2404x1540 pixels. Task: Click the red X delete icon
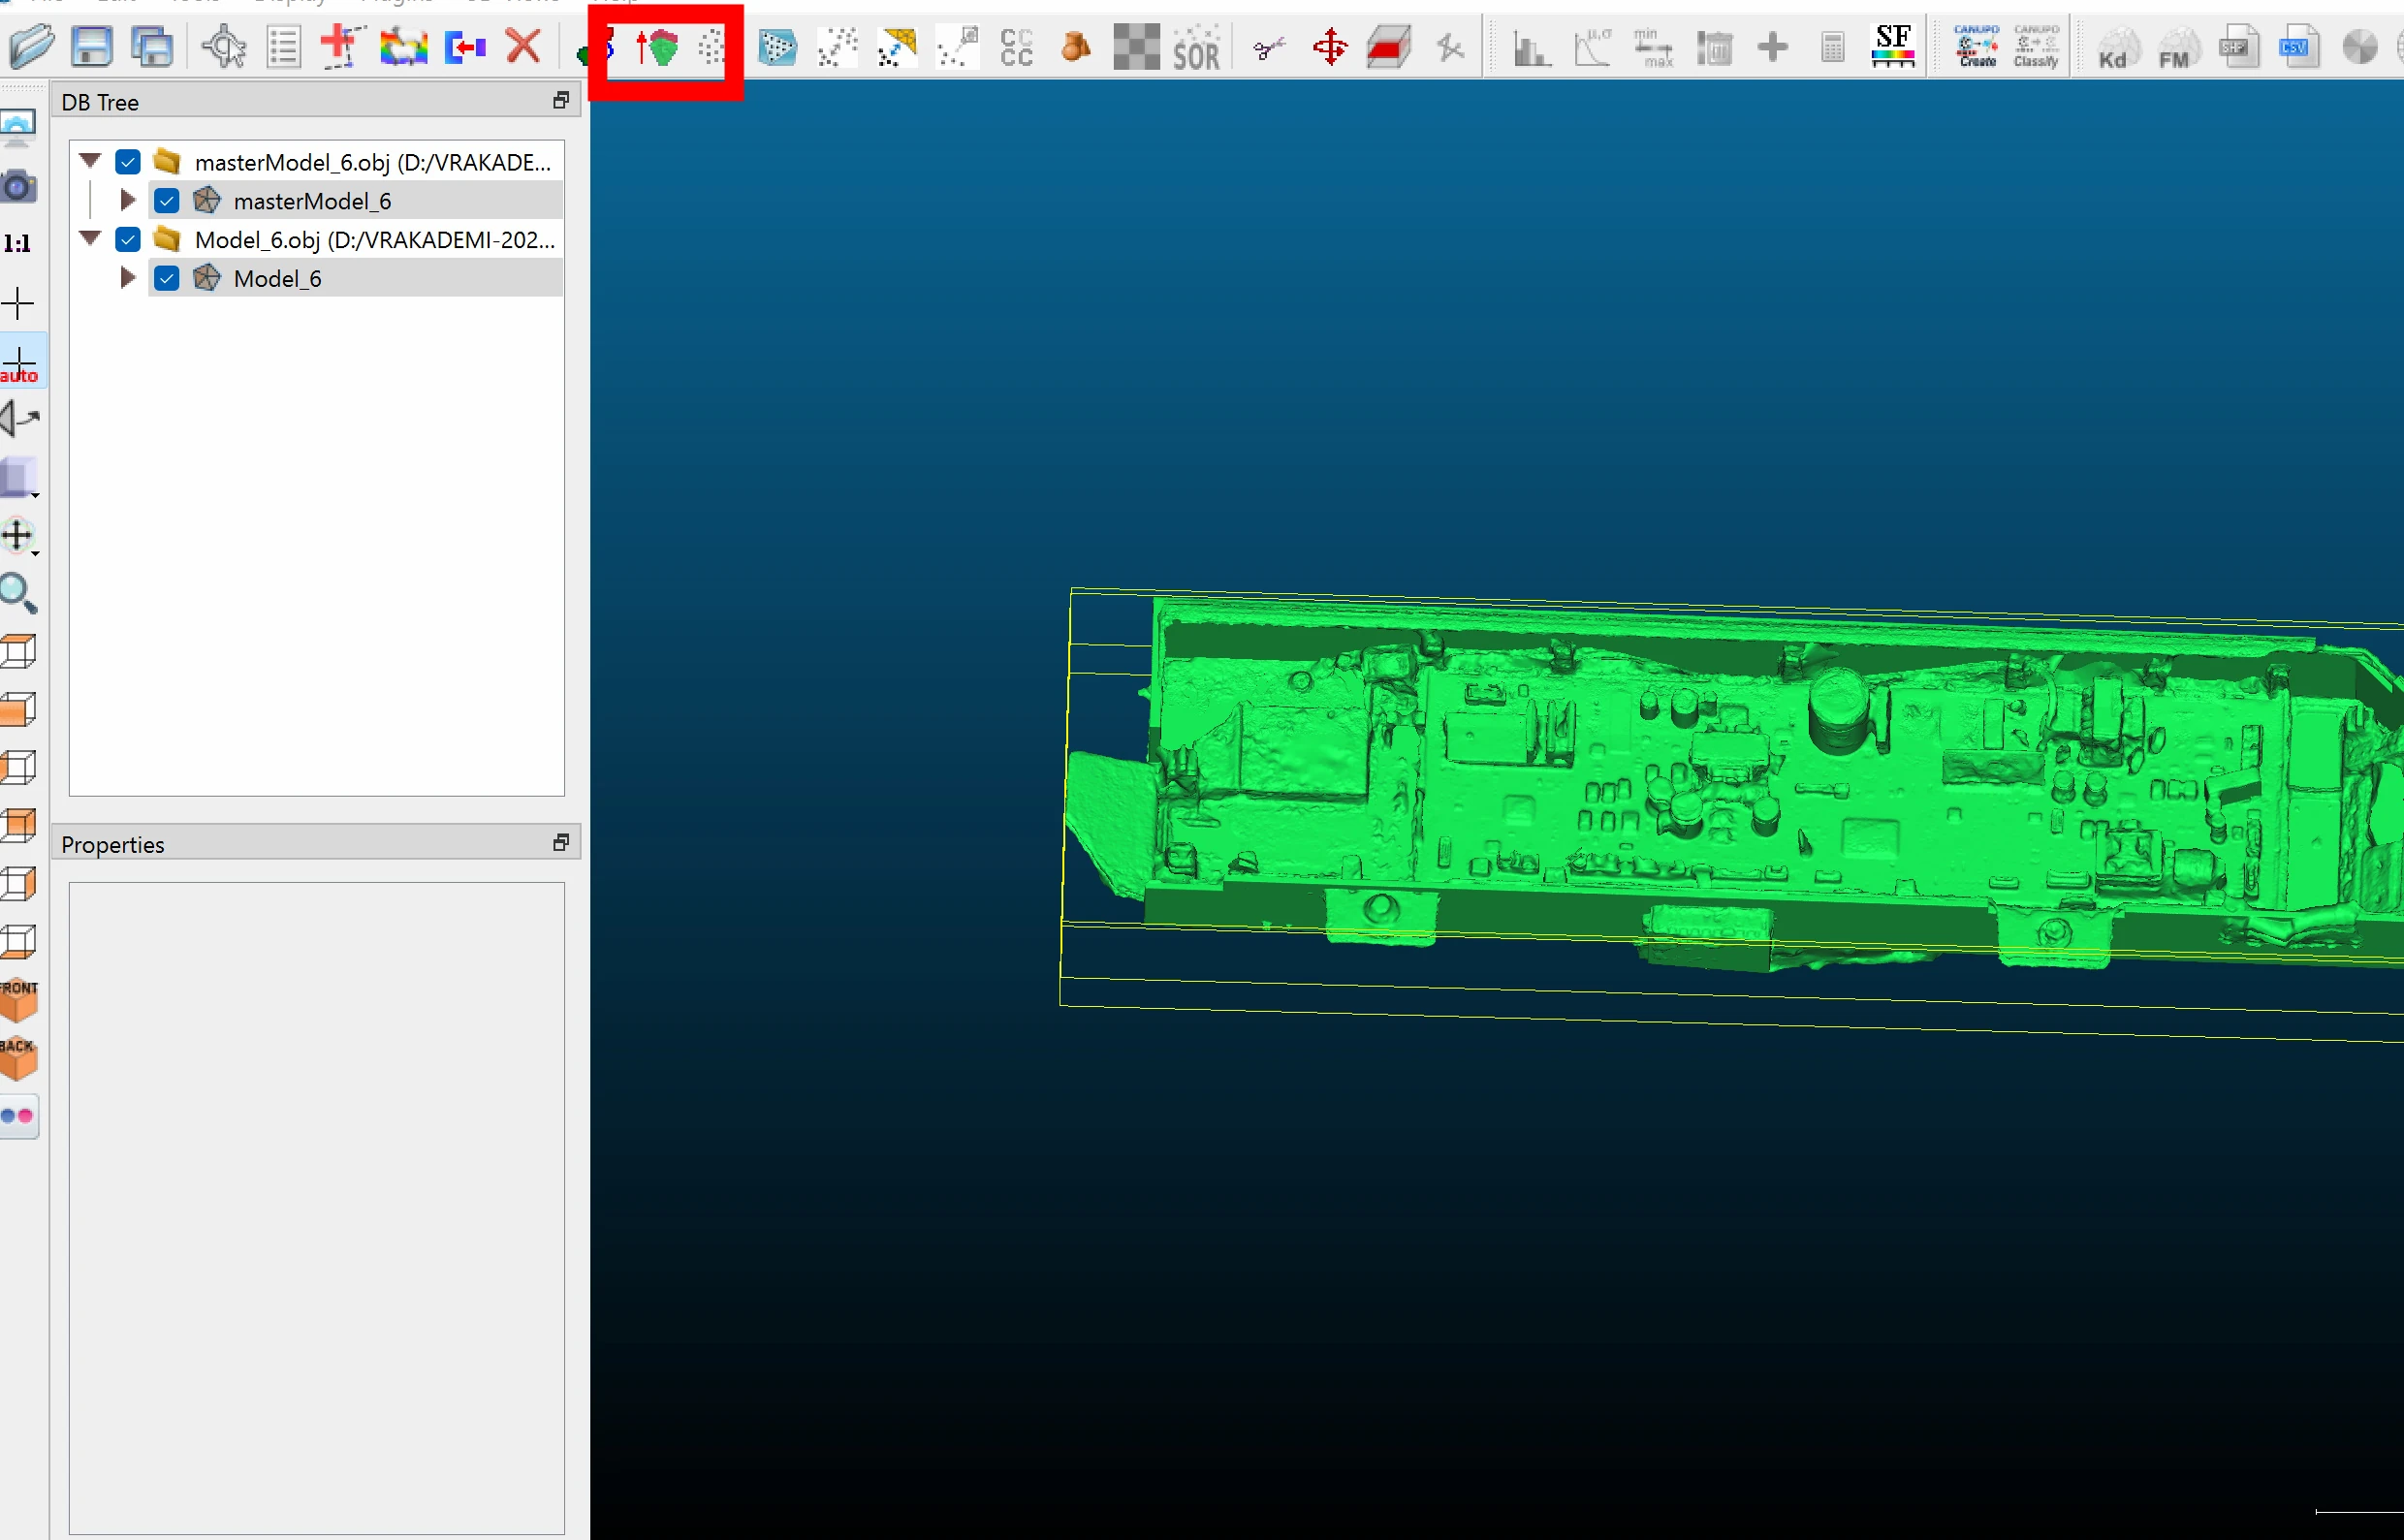click(523, 46)
